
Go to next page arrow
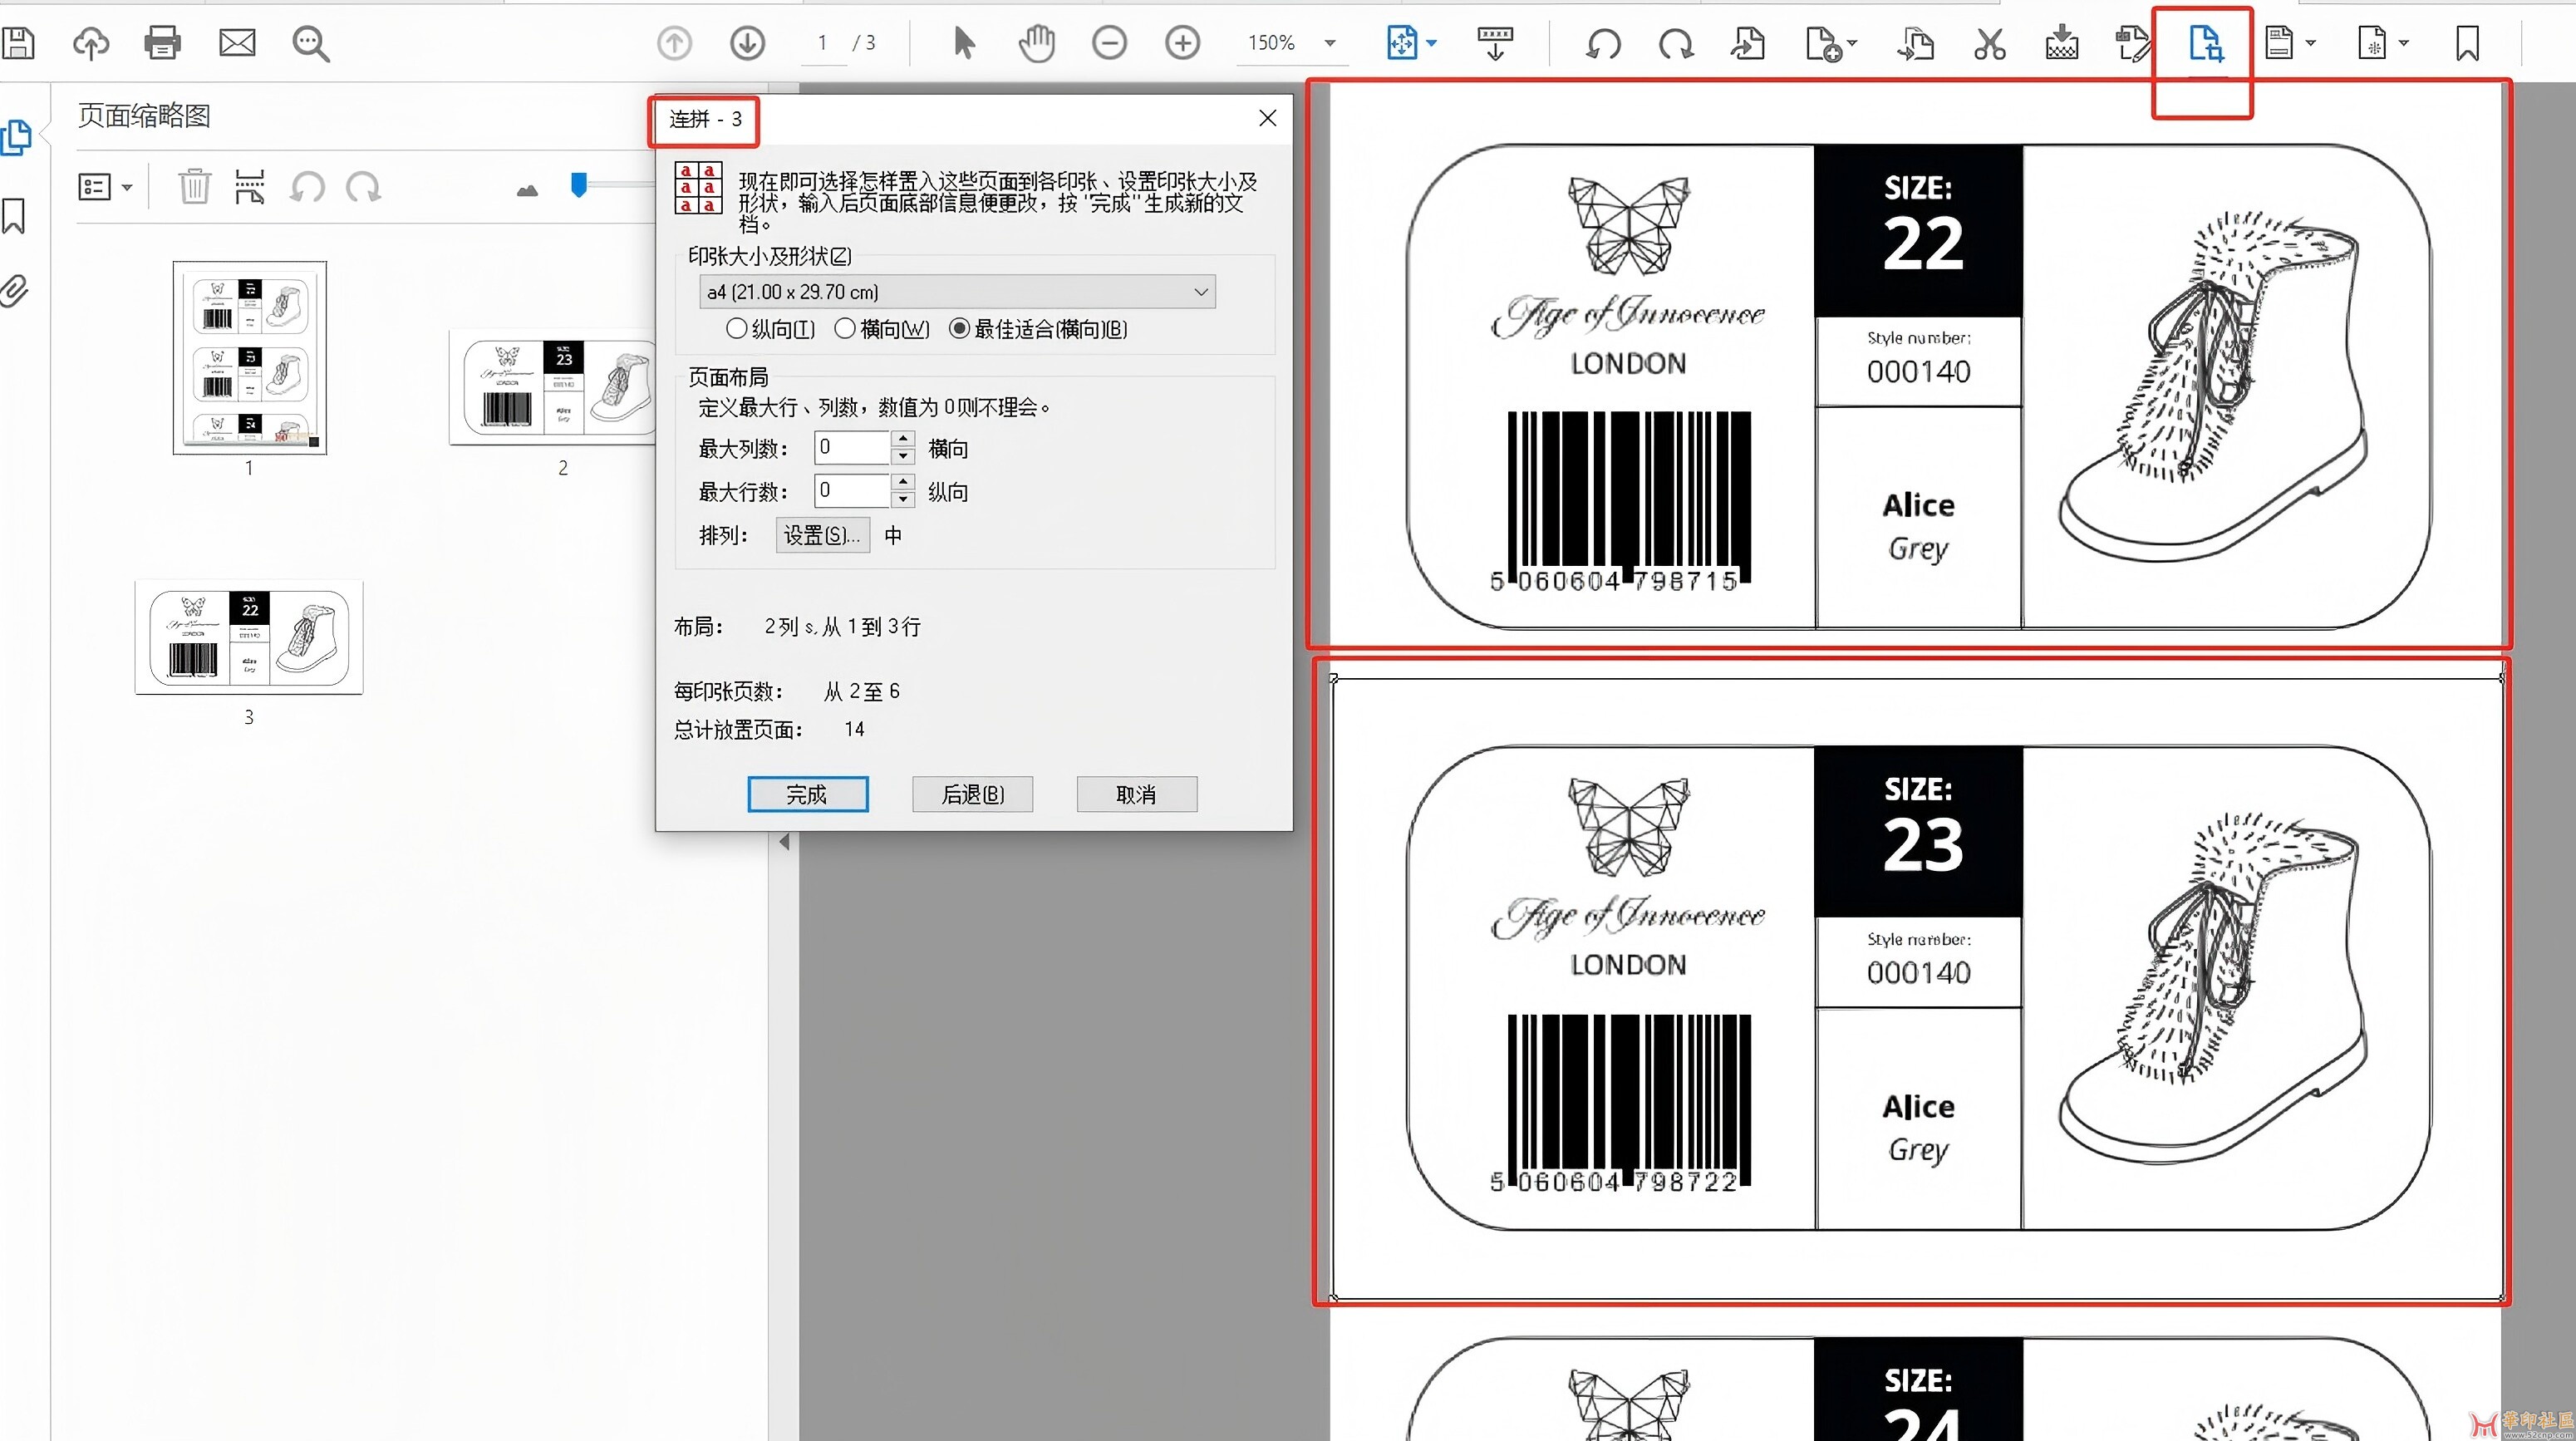[x=747, y=43]
